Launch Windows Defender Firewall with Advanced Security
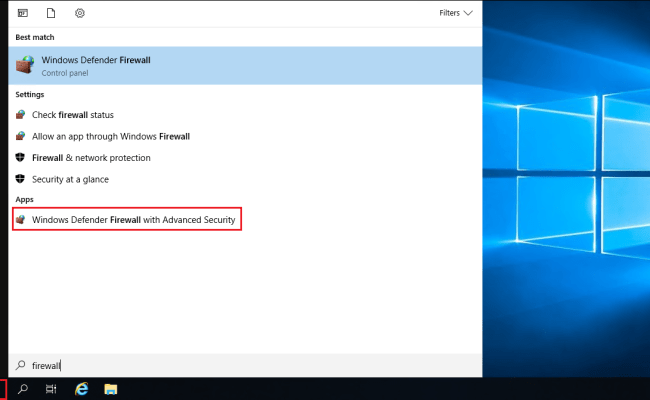 127,219
